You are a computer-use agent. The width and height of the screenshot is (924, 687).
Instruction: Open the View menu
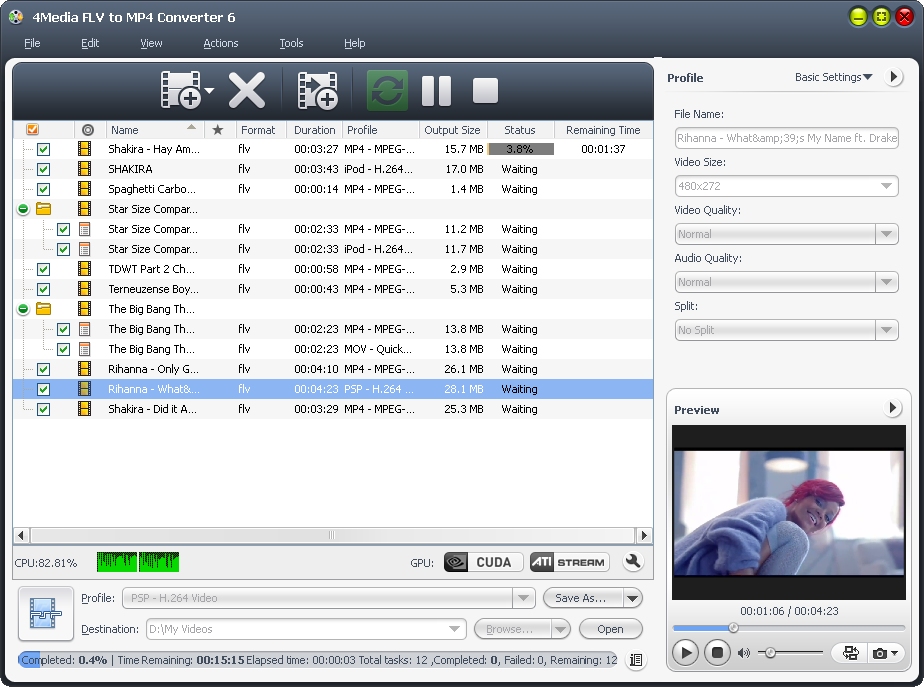pyautogui.click(x=151, y=43)
